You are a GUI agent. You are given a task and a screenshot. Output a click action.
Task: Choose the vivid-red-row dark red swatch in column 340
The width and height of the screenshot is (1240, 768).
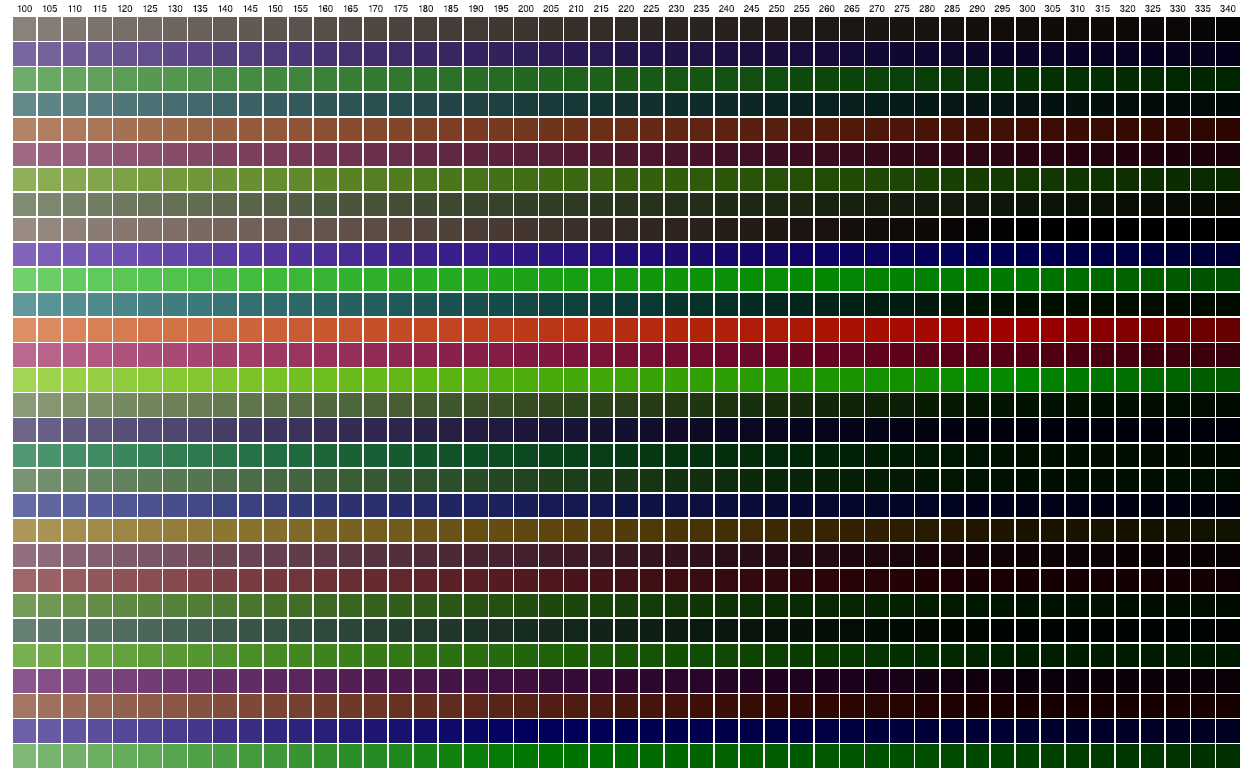click(x=1227, y=330)
